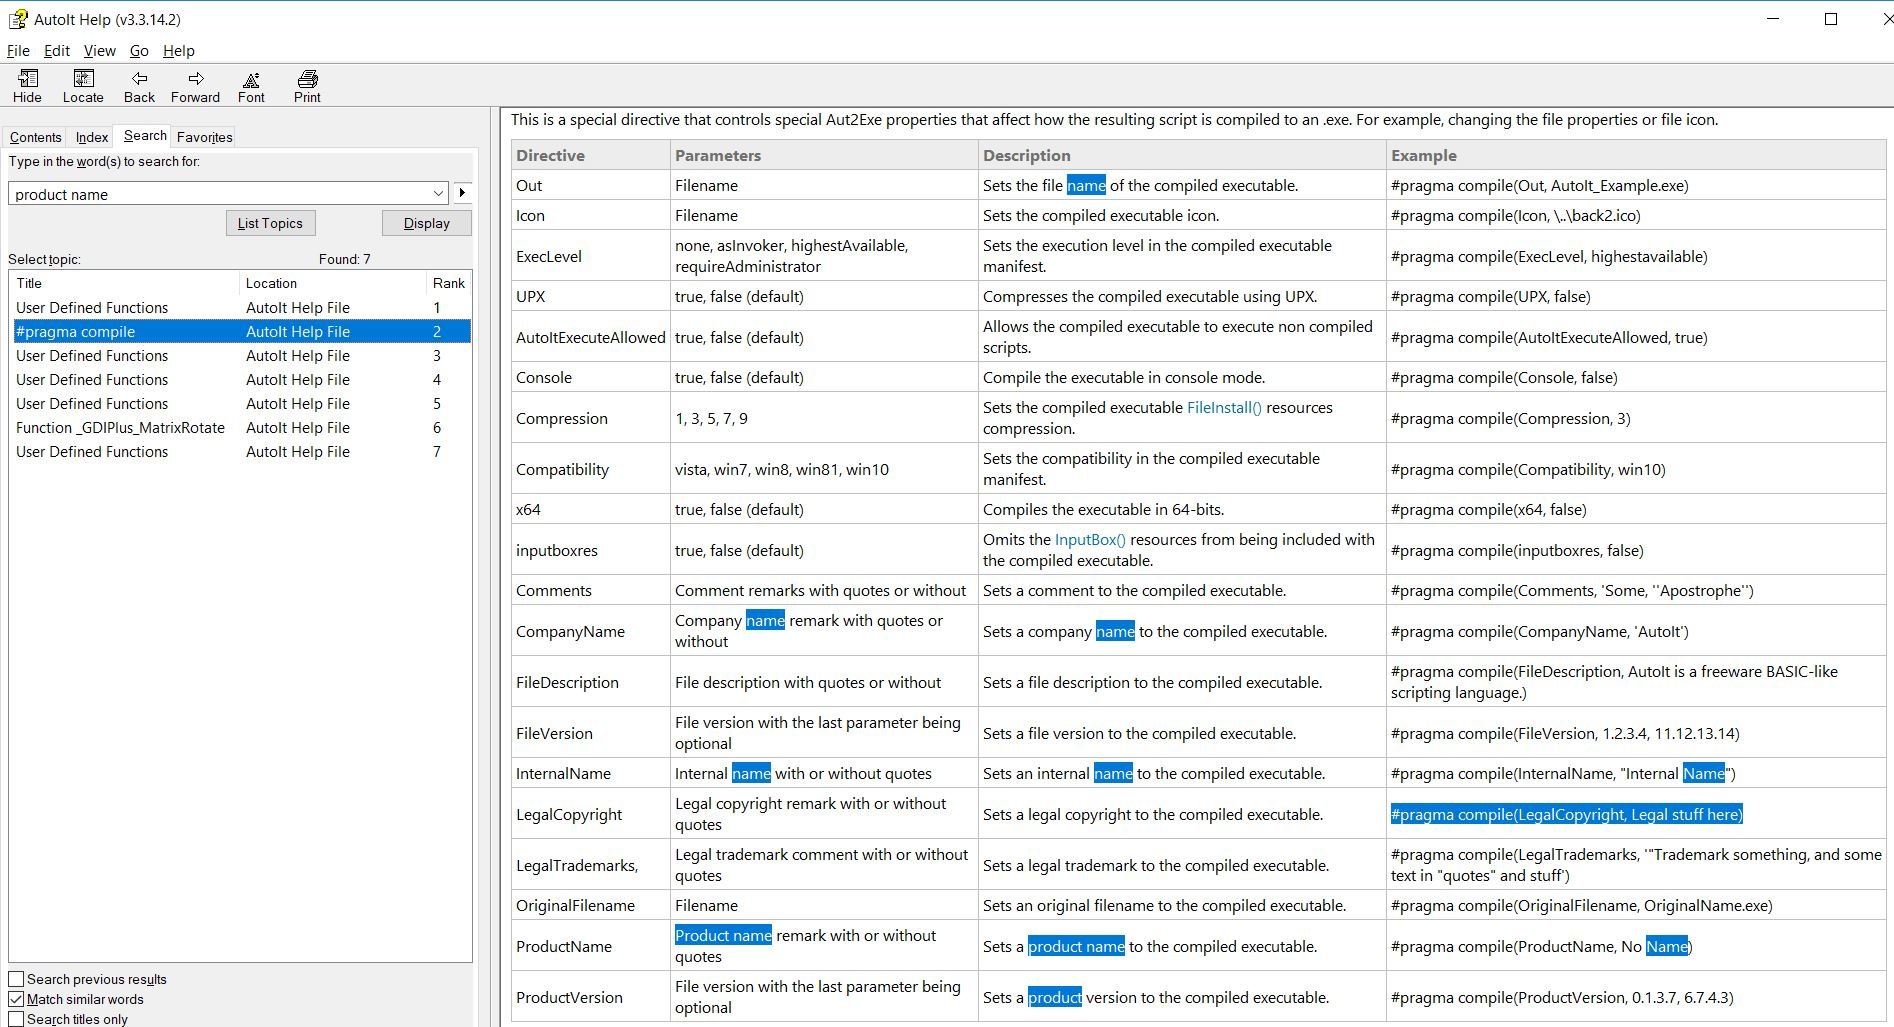Click the Display button
Screen dimensions: 1894x1027
[427, 223]
